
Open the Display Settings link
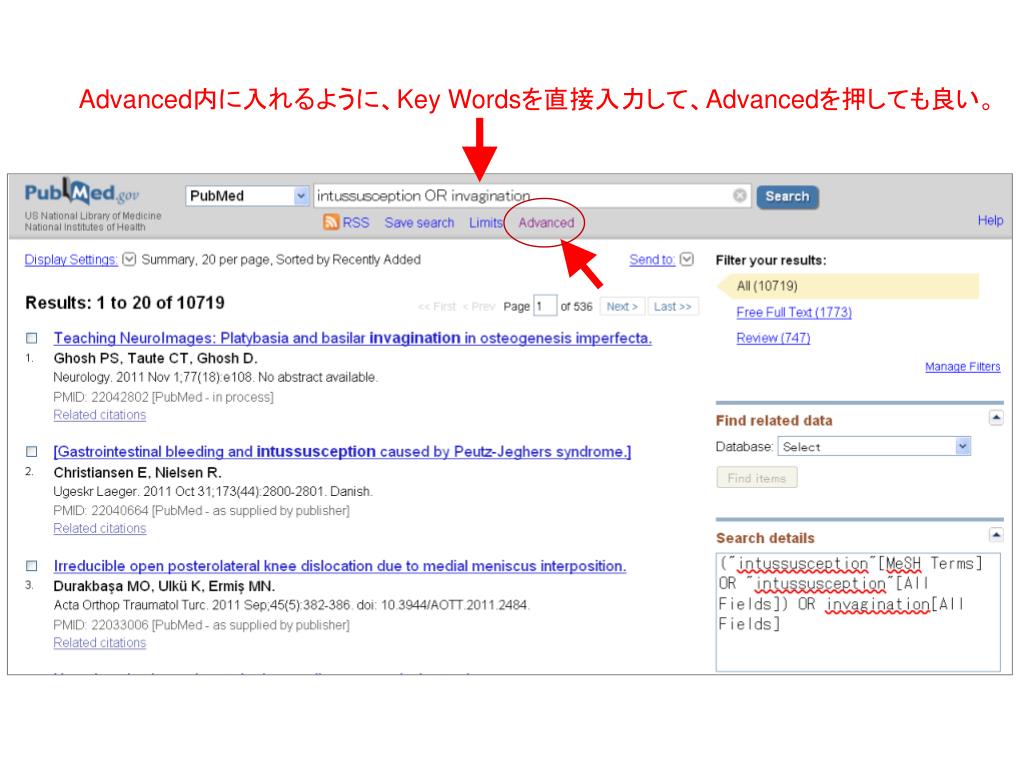click(x=71, y=260)
